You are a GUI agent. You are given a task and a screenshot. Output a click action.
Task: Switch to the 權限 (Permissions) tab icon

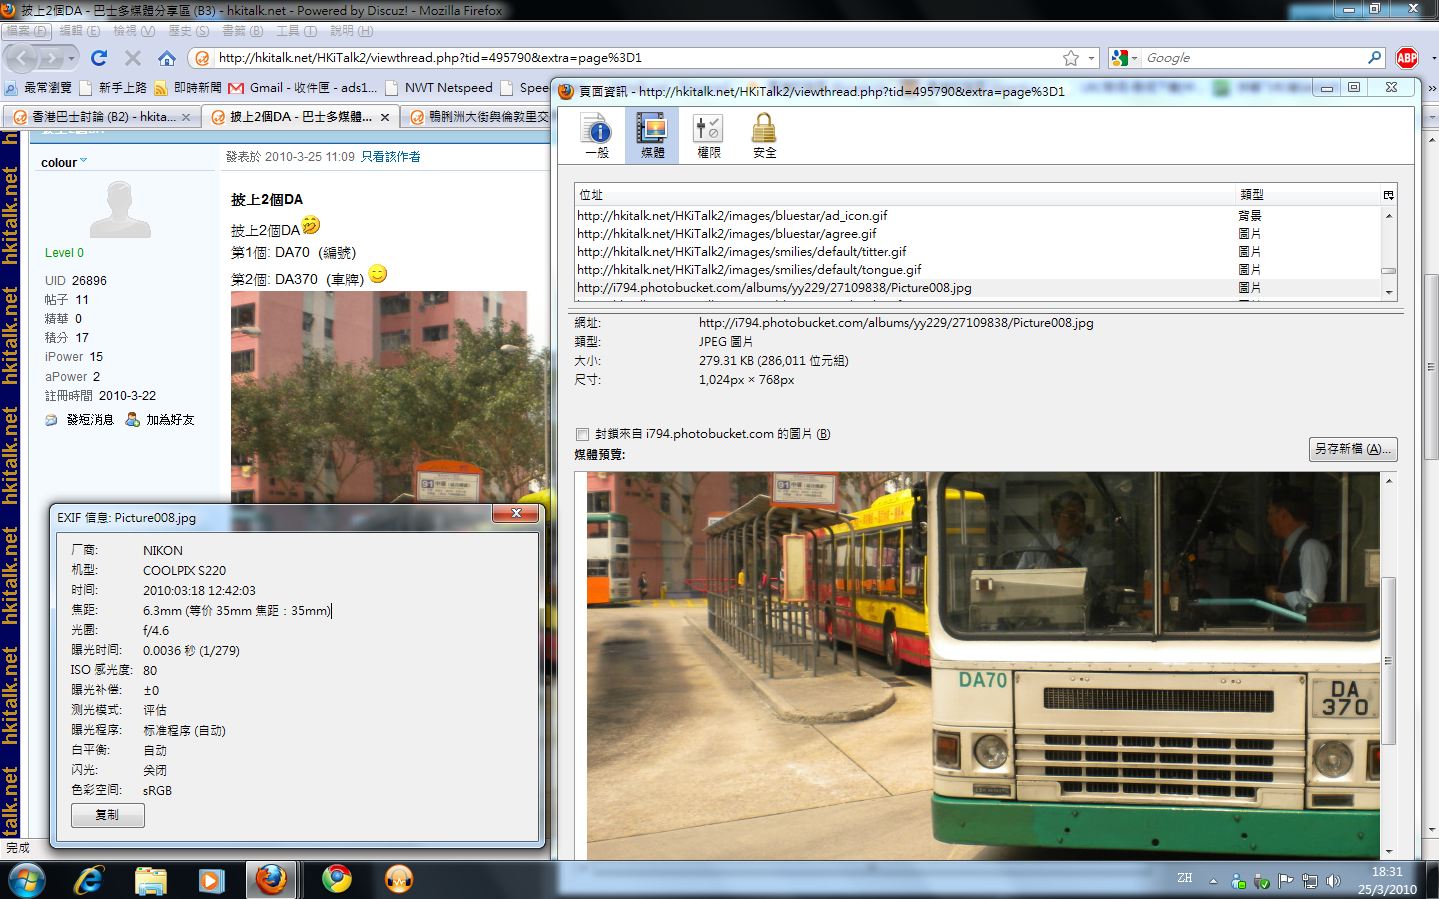coord(708,135)
